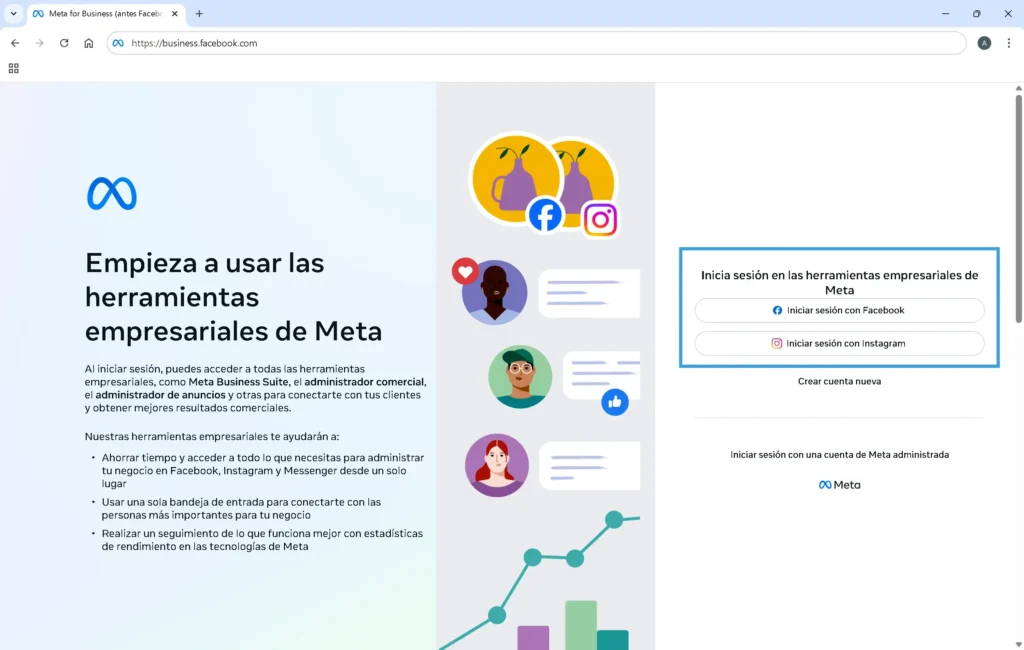
Task: Click the browser forward arrow
Action: pyautogui.click(x=39, y=43)
